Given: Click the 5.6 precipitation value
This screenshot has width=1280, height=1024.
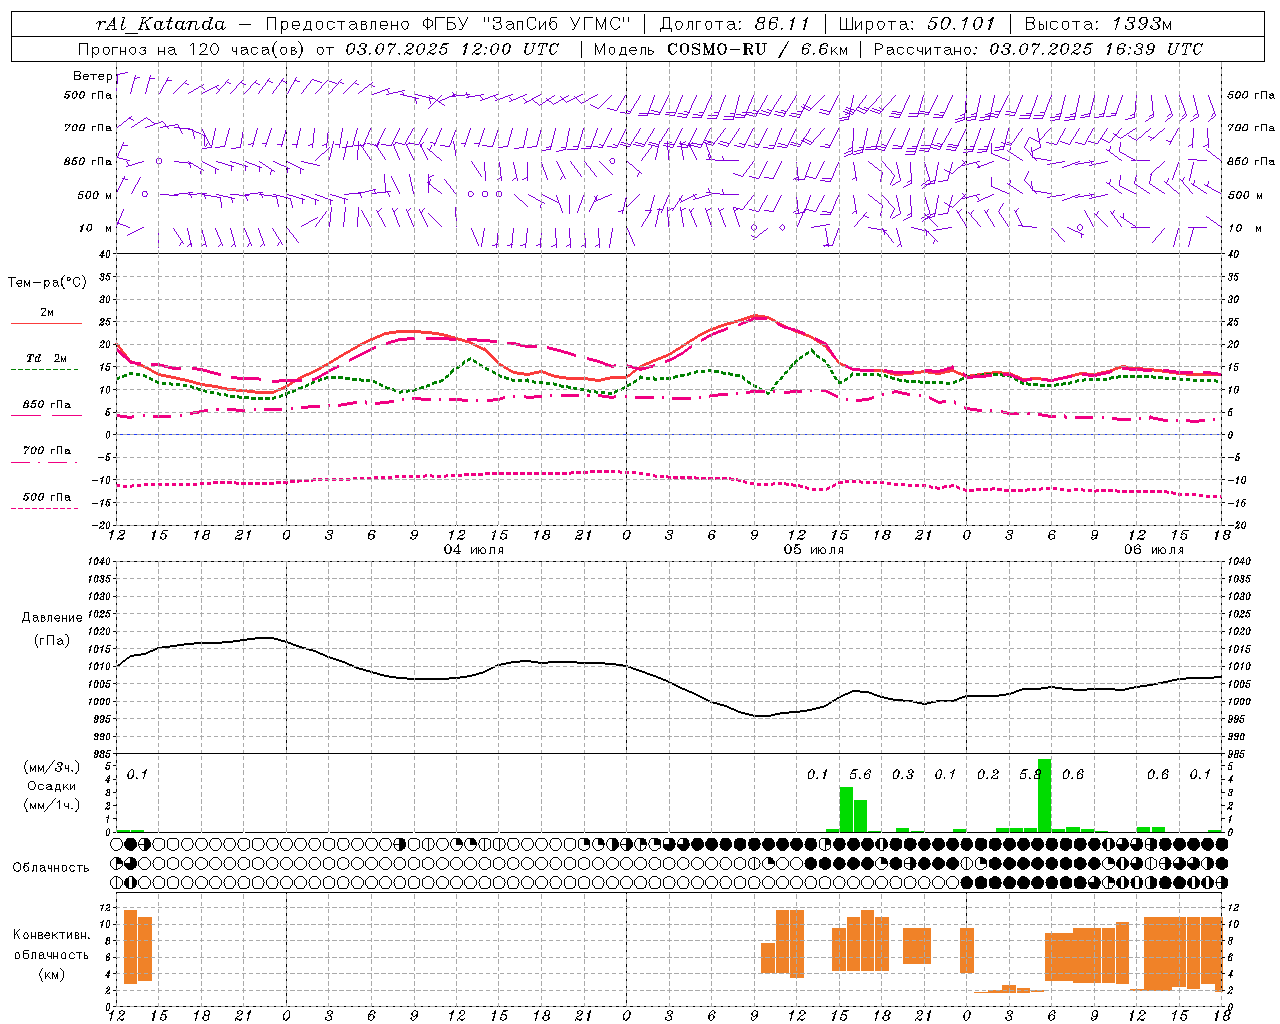Looking at the screenshot, I should pyautogui.click(x=860, y=774).
